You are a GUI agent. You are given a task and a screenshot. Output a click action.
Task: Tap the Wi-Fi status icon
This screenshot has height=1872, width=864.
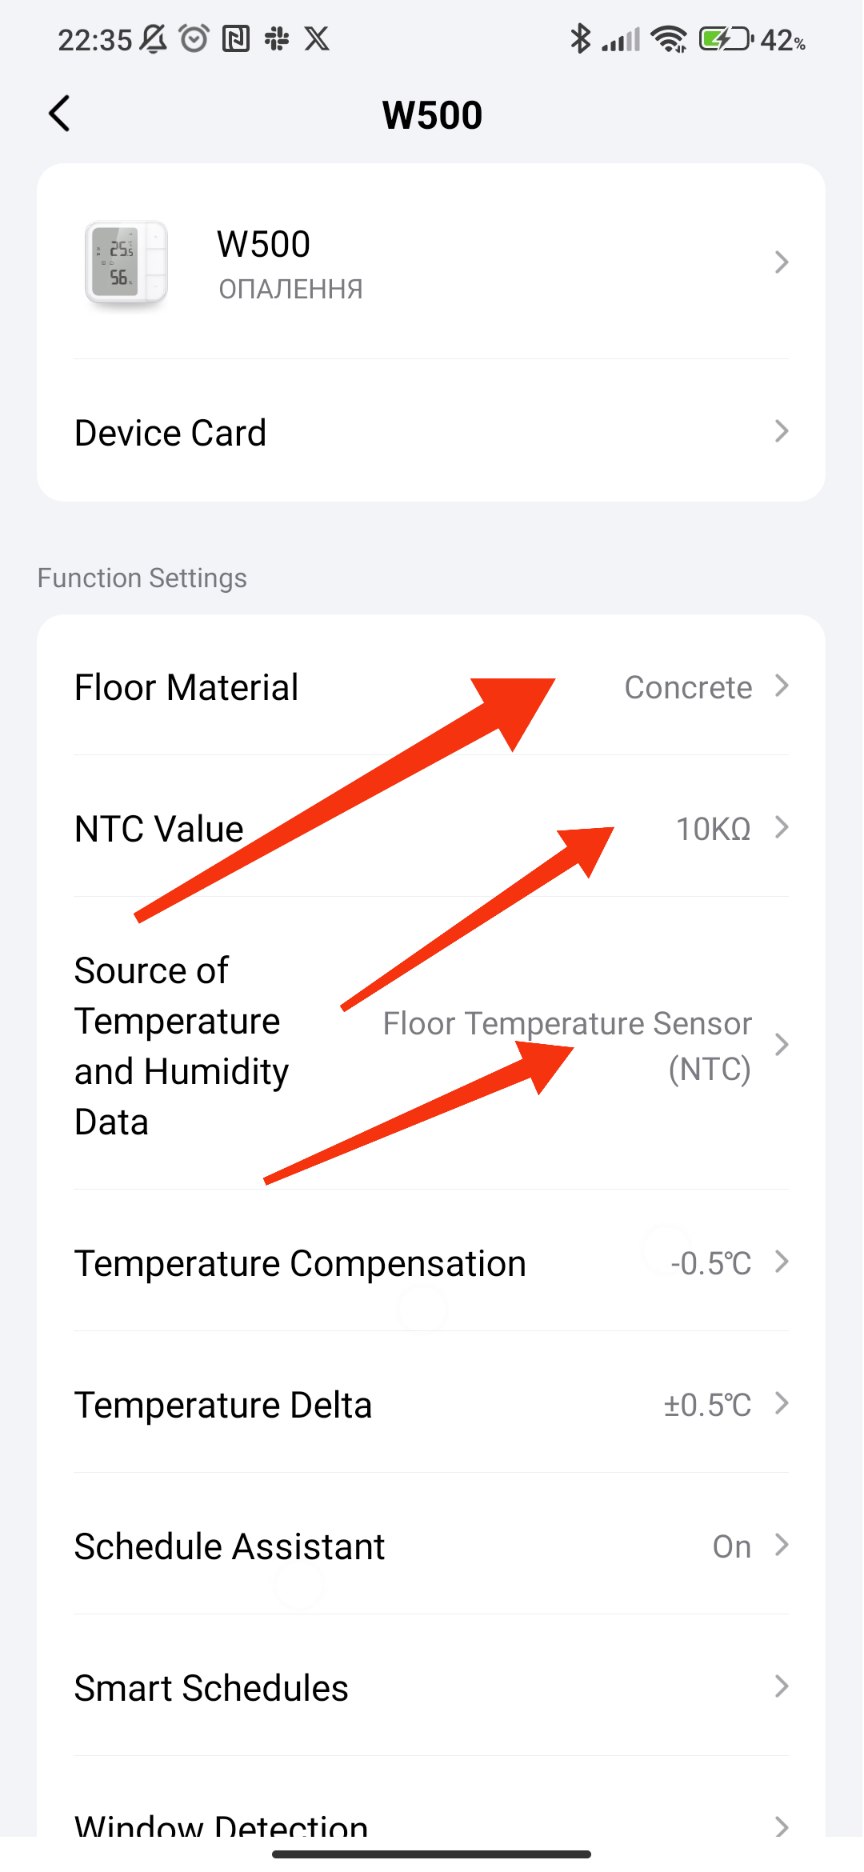tap(668, 39)
